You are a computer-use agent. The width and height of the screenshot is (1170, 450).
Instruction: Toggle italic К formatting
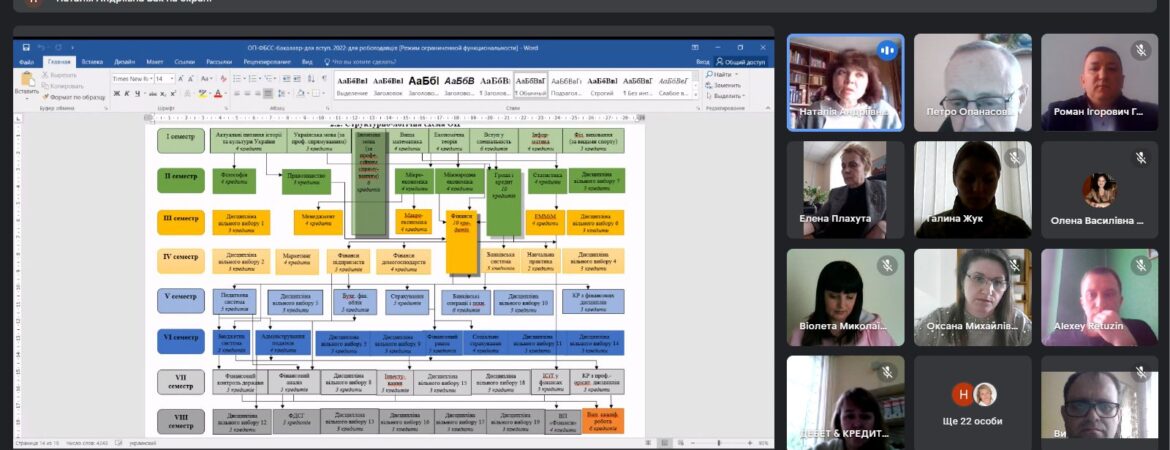[x=127, y=93]
